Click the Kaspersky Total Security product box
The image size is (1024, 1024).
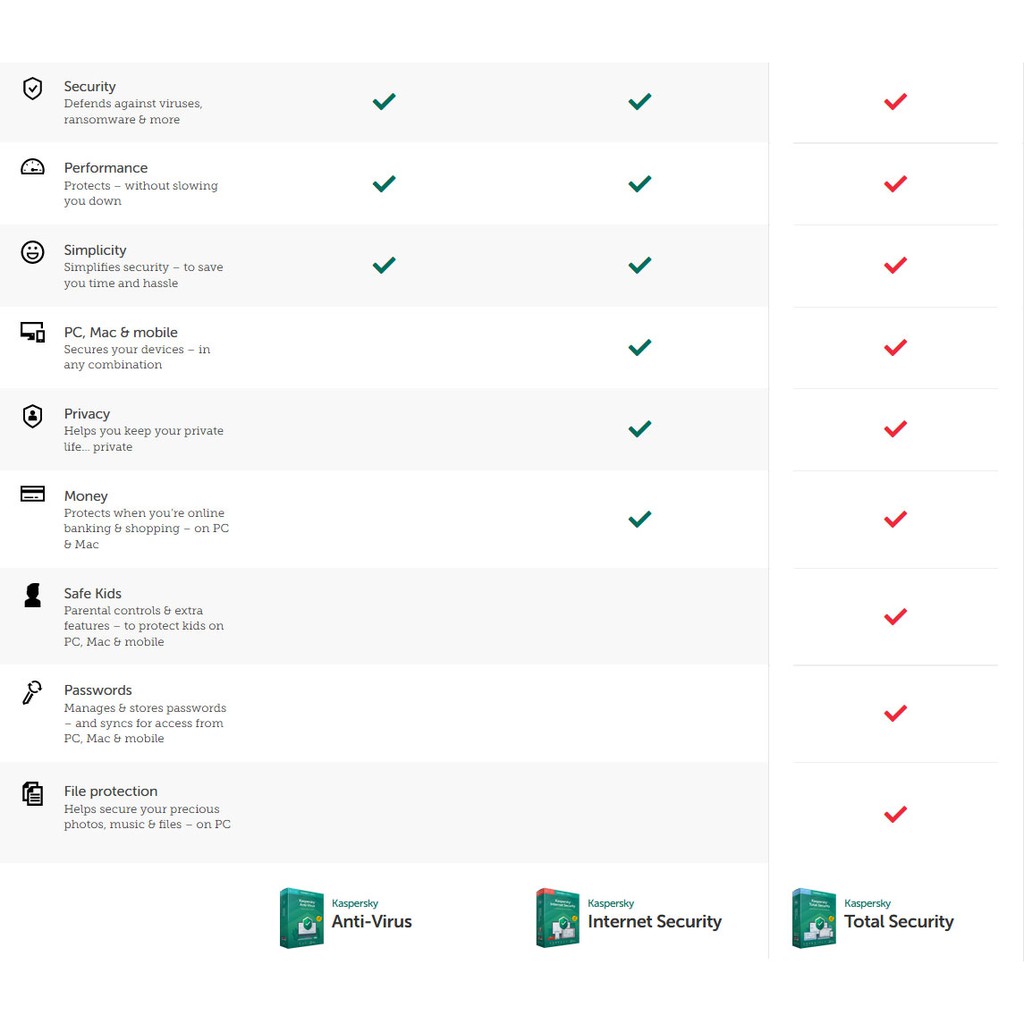coord(813,917)
